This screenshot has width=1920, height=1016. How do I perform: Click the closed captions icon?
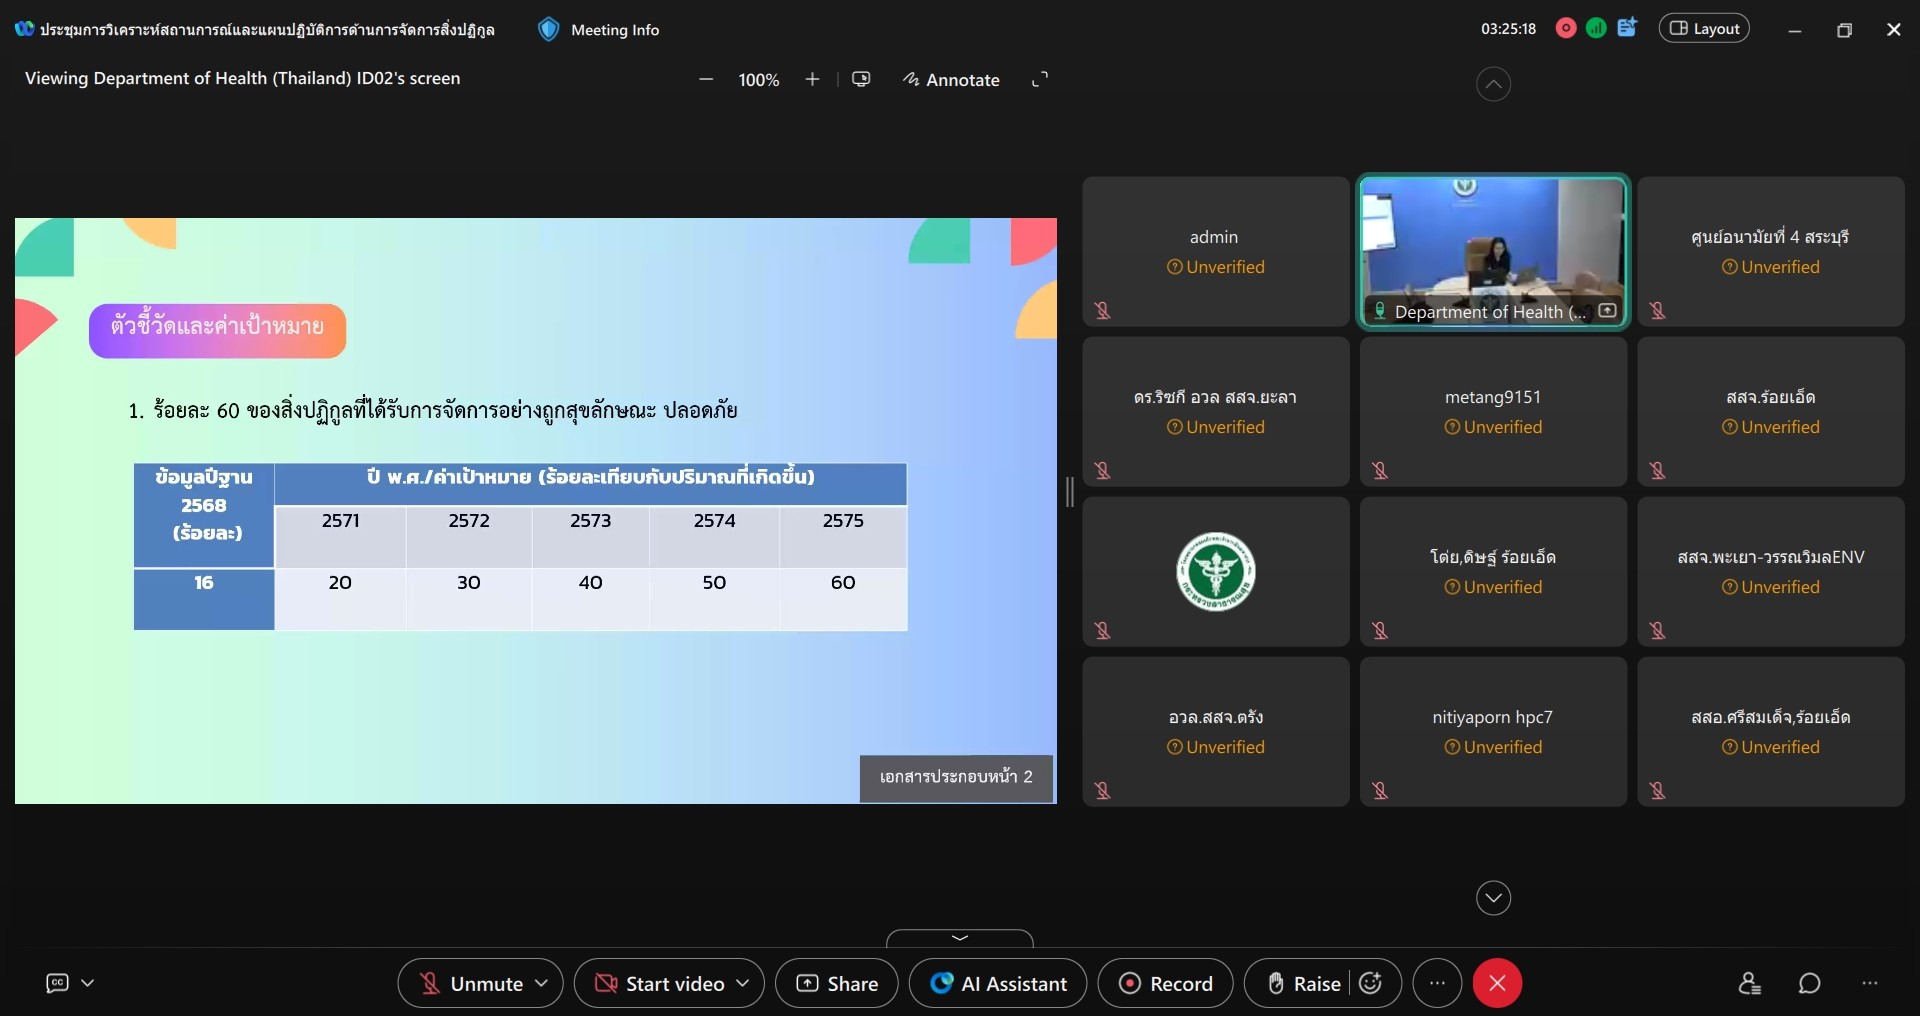click(x=58, y=984)
